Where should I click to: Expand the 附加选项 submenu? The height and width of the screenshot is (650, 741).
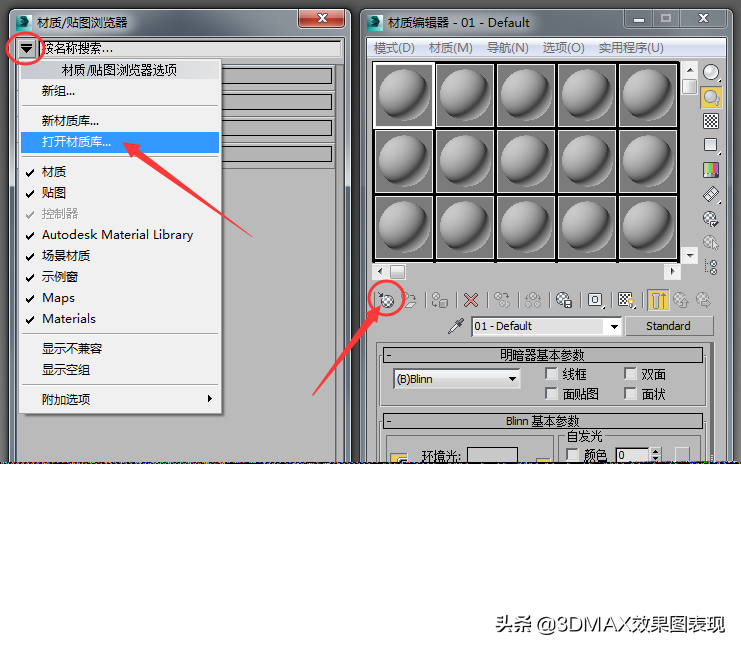coord(120,399)
